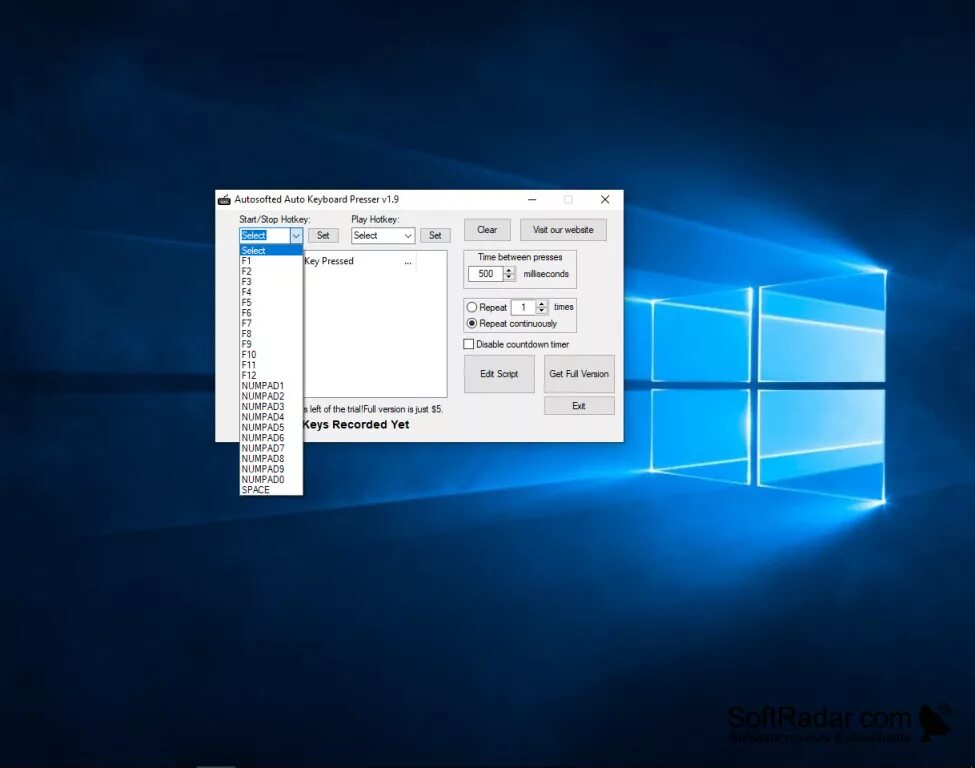The width and height of the screenshot is (975, 768).
Task: Pick F9 in the dropdown list
Action: click(271, 344)
